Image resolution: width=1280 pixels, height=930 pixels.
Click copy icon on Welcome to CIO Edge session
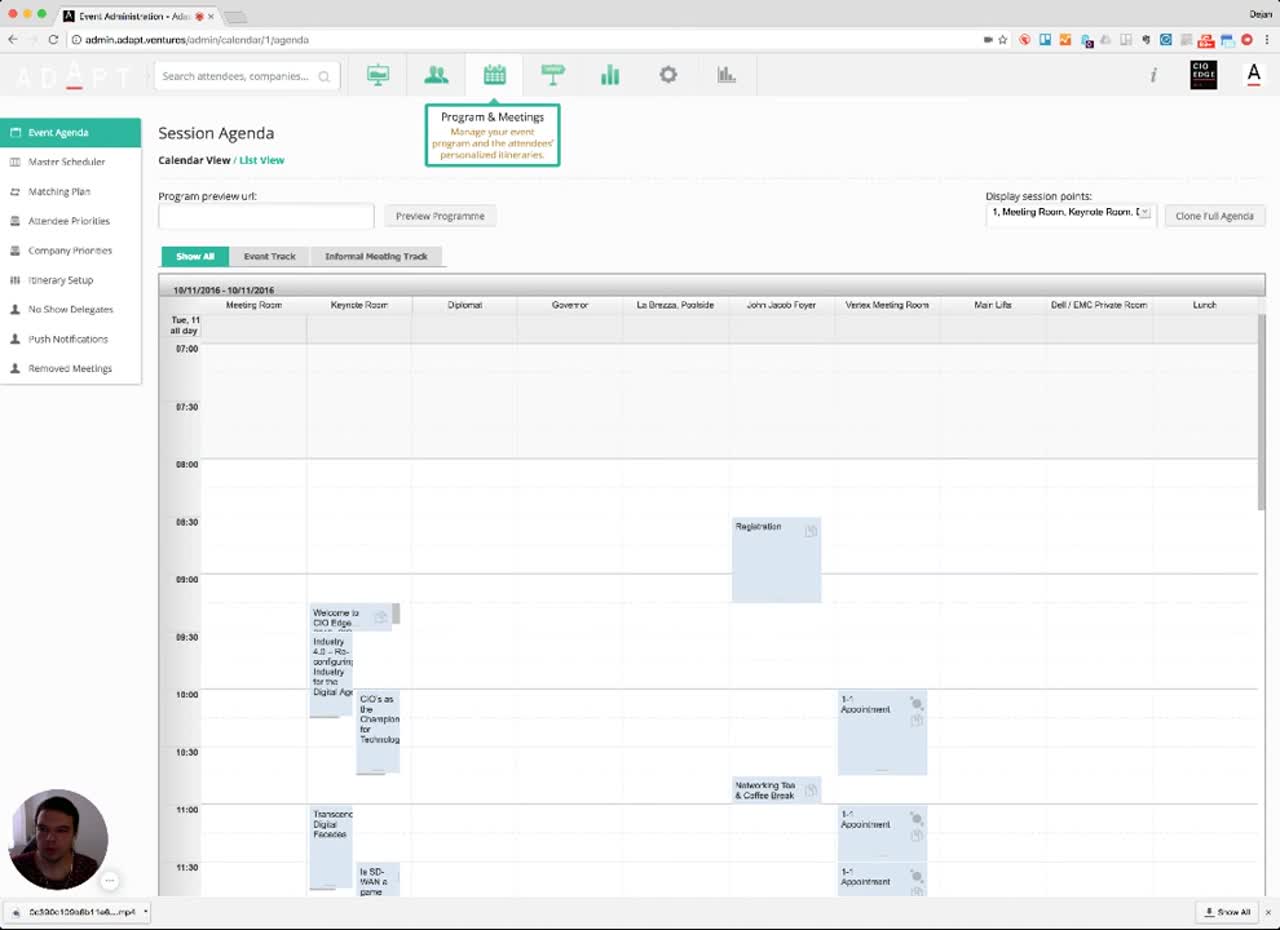coord(380,617)
